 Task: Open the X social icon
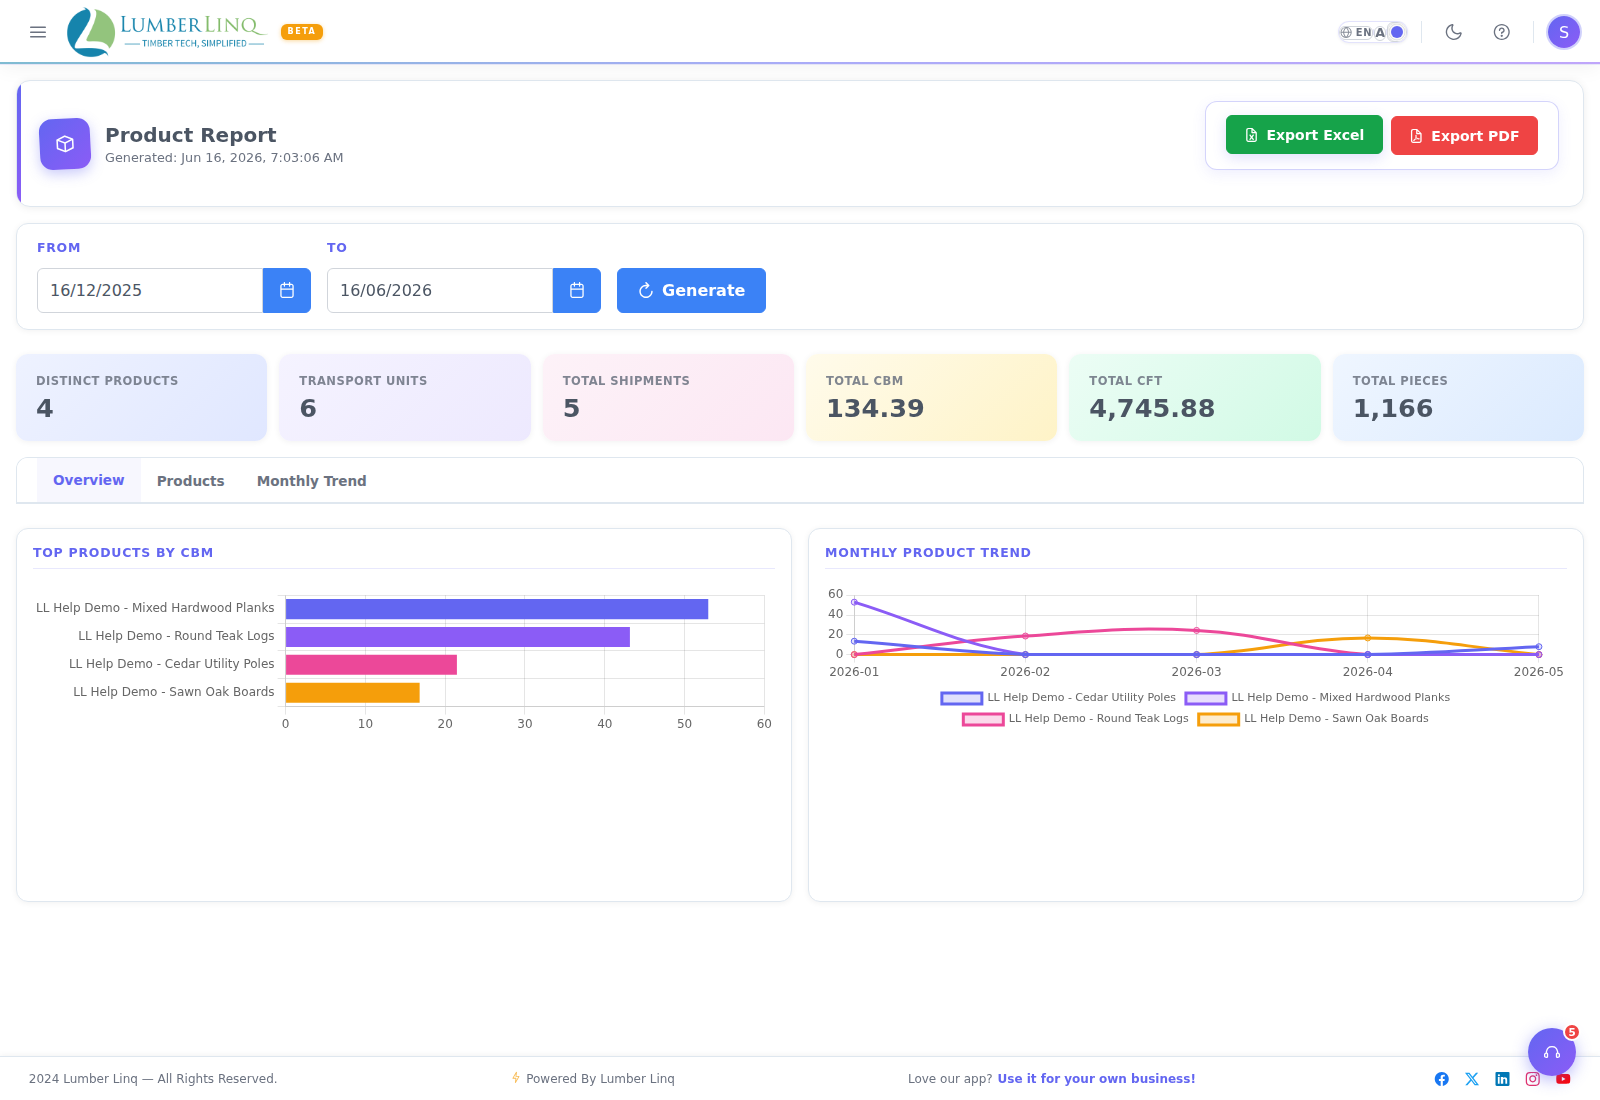point(1472,1079)
